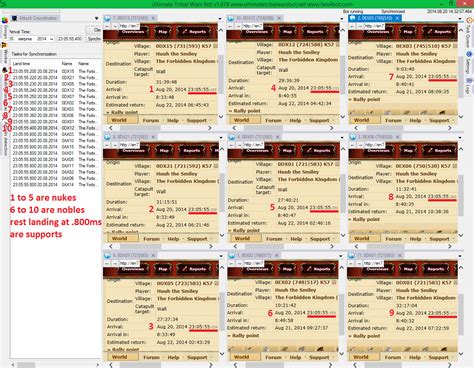Switch to the Attack Coordinator tab

point(35,18)
